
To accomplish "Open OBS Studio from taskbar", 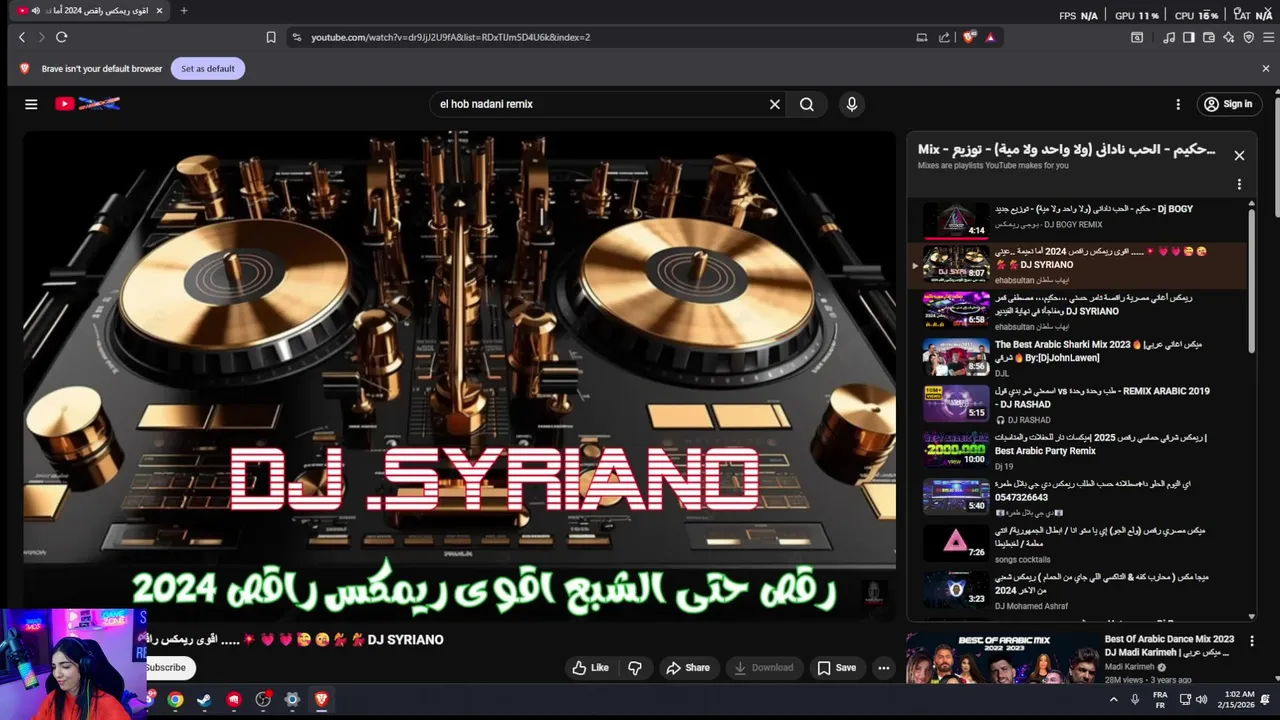I will 263,700.
